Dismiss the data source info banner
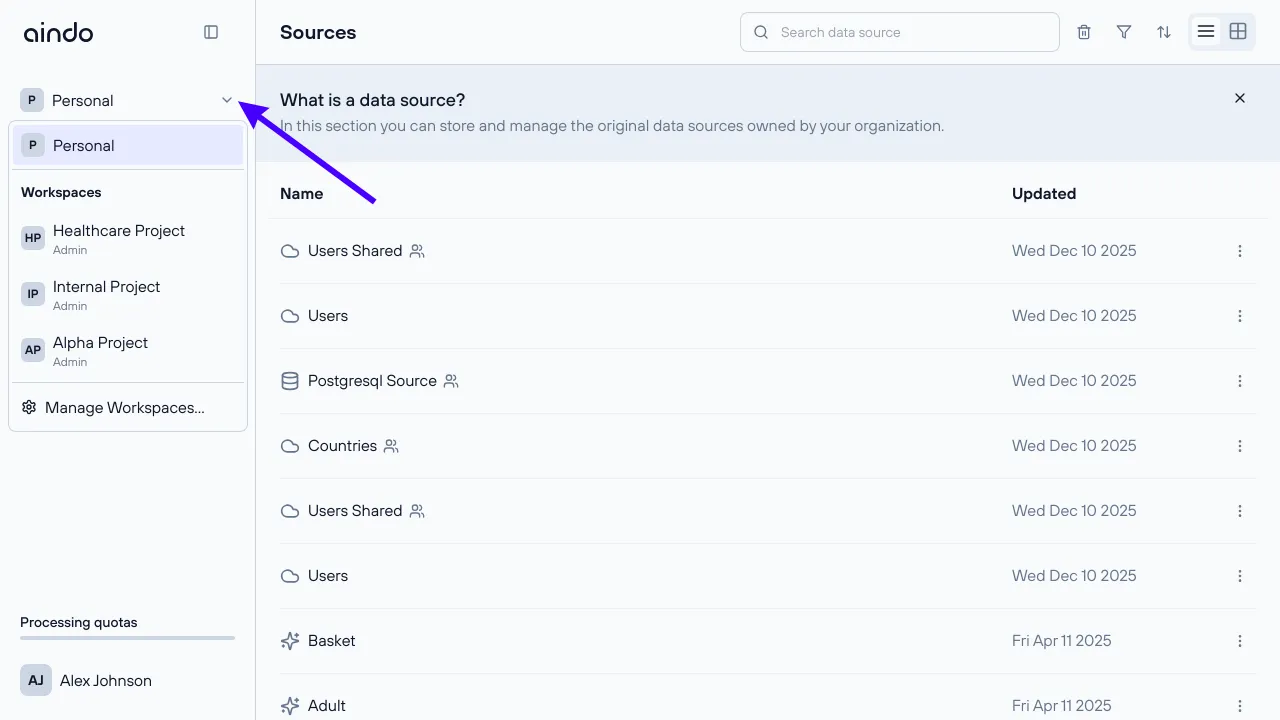Image resolution: width=1280 pixels, height=720 pixels. tap(1240, 98)
